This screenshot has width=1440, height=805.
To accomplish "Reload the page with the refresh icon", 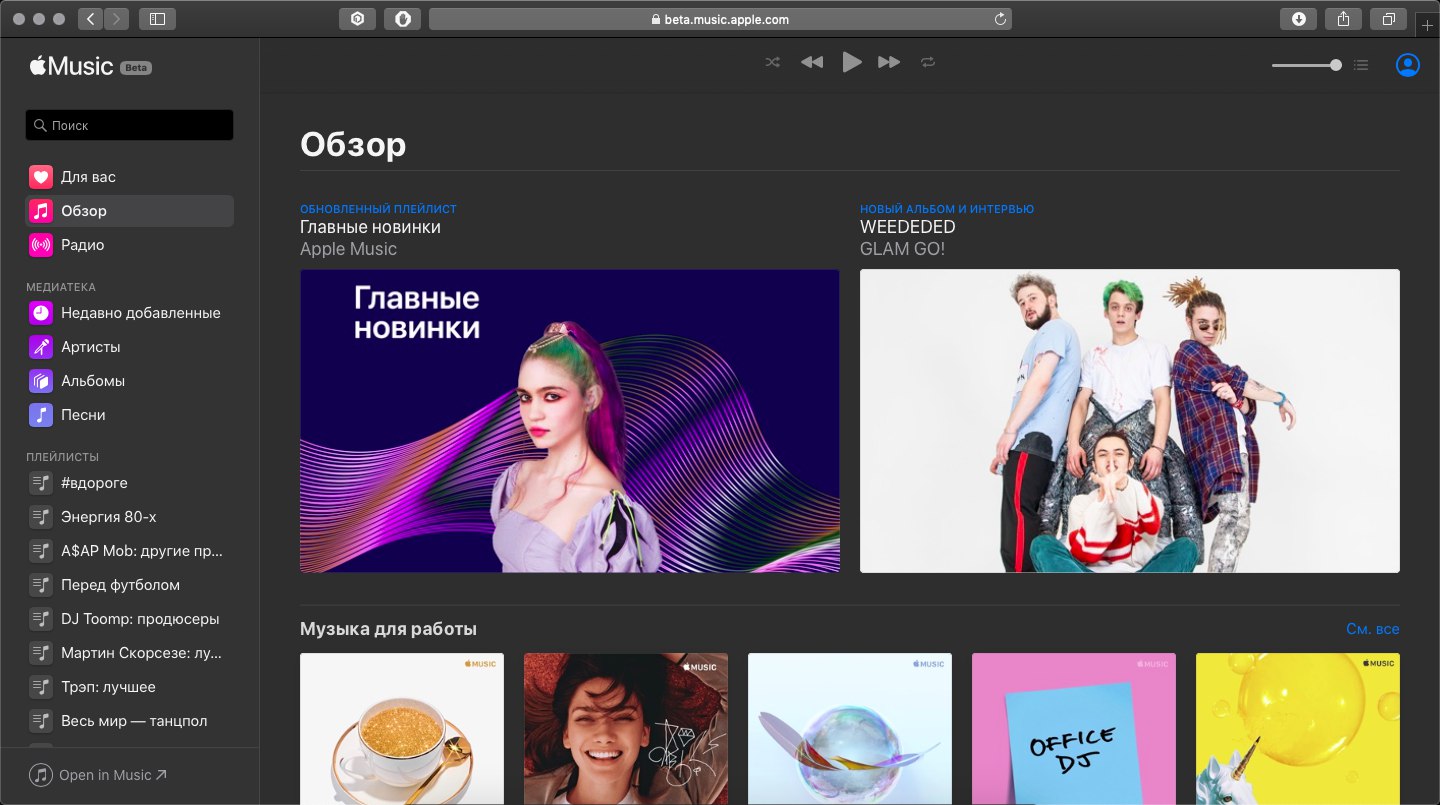I will [1000, 18].
